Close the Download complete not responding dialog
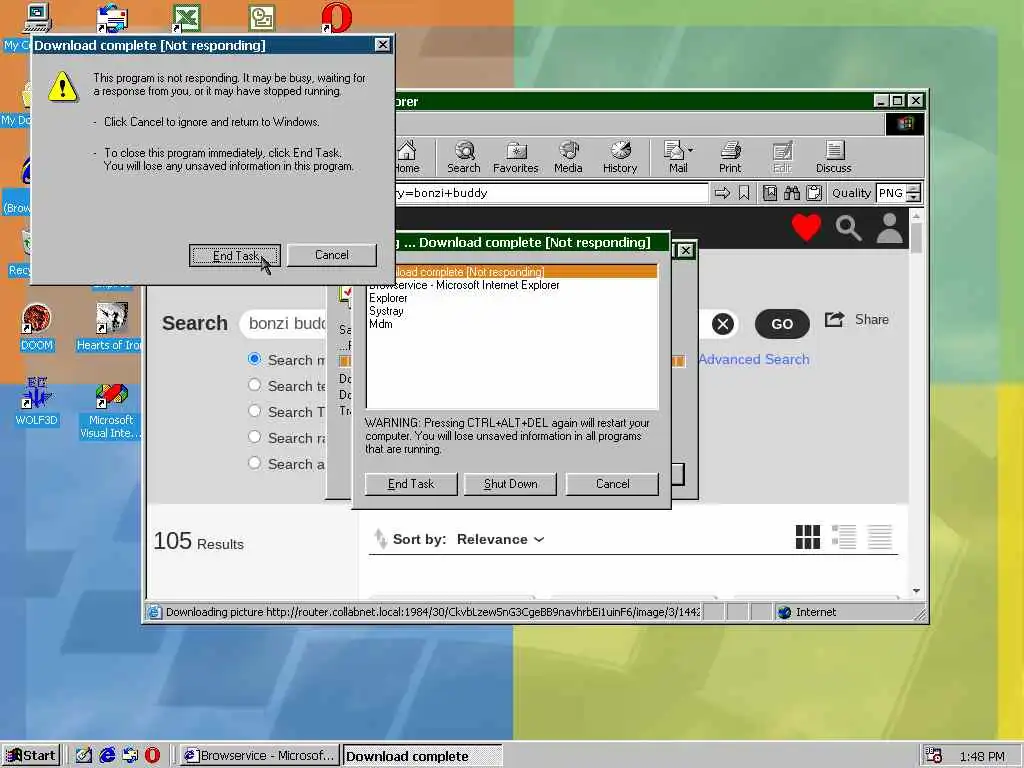1024x768 pixels. click(383, 45)
